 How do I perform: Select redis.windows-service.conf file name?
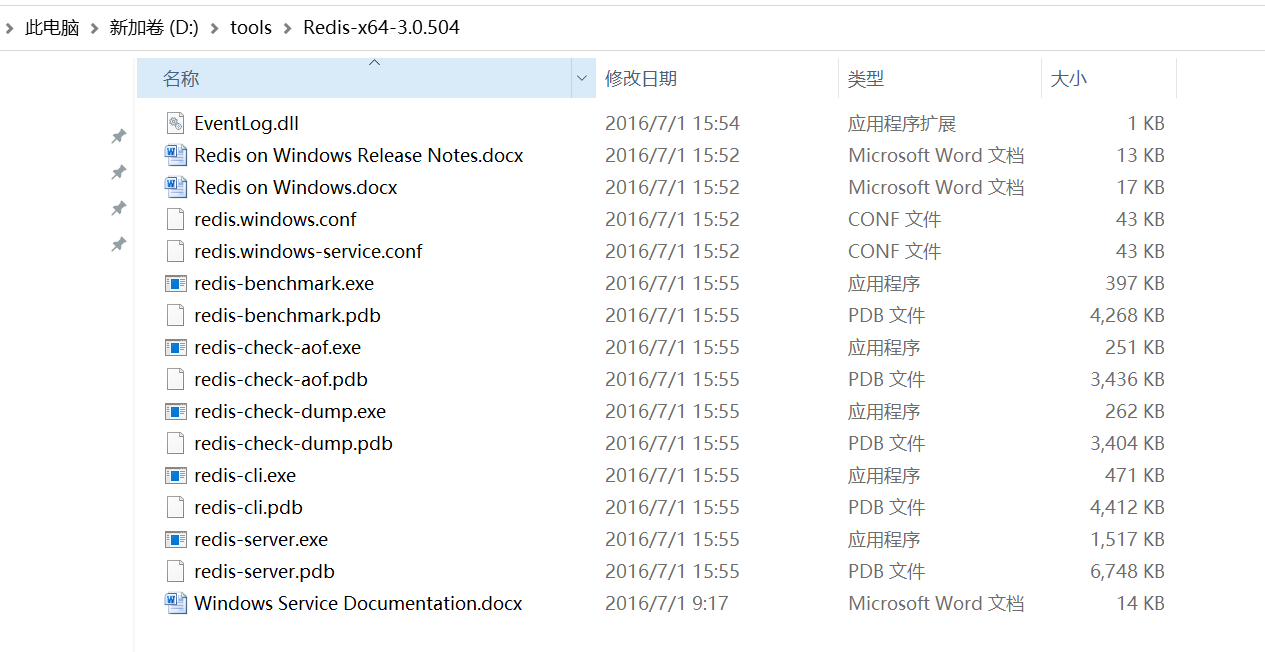[x=308, y=251]
